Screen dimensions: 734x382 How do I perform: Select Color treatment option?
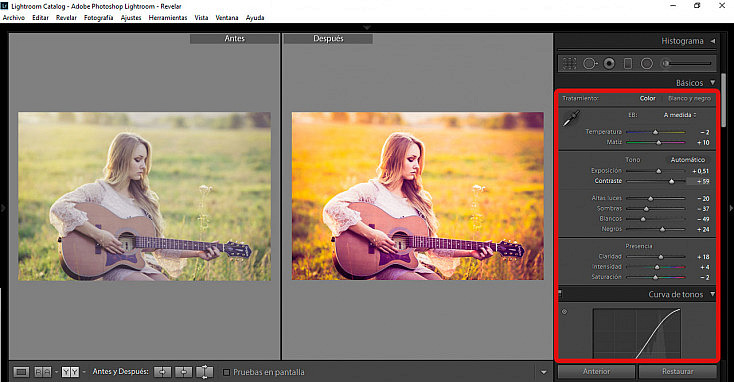tap(647, 98)
